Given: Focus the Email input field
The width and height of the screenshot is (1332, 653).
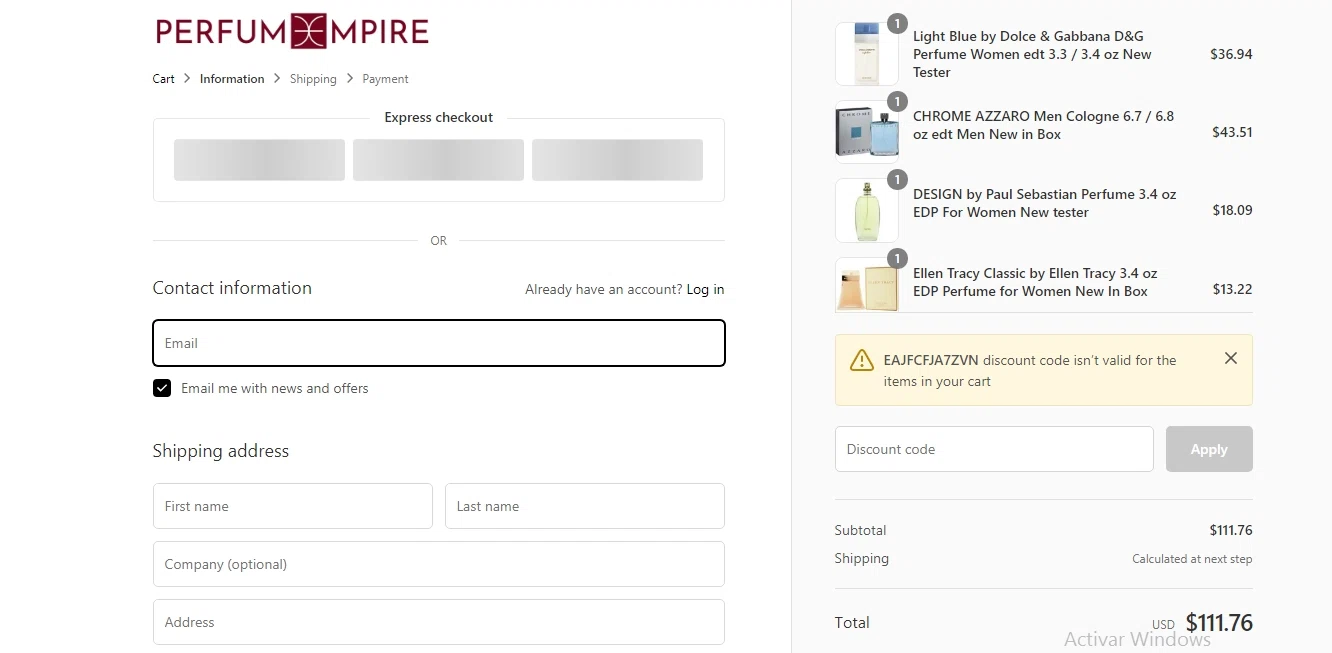Looking at the screenshot, I should coord(439,343).
